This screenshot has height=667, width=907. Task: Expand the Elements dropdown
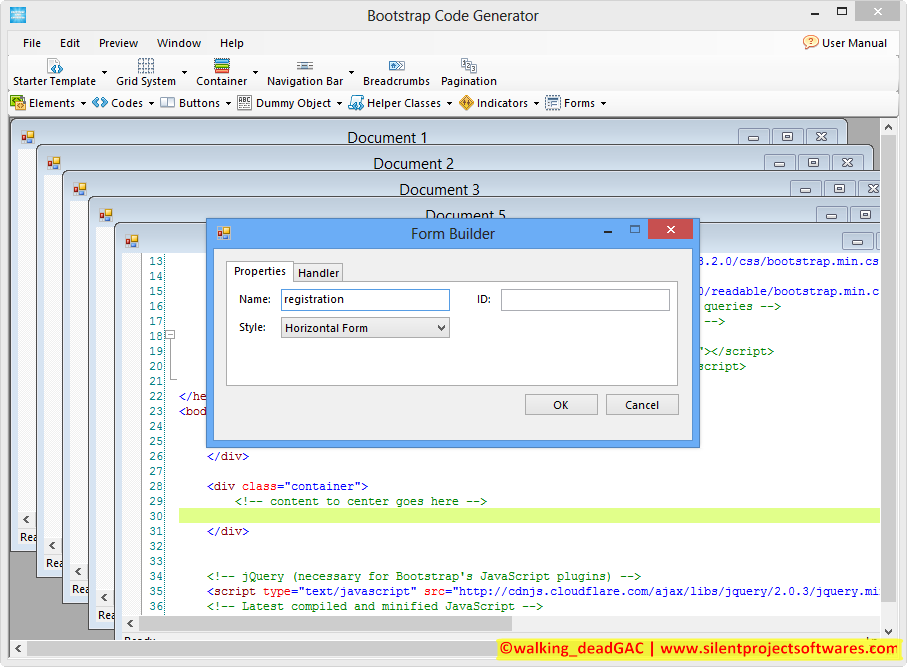[82, 103]
